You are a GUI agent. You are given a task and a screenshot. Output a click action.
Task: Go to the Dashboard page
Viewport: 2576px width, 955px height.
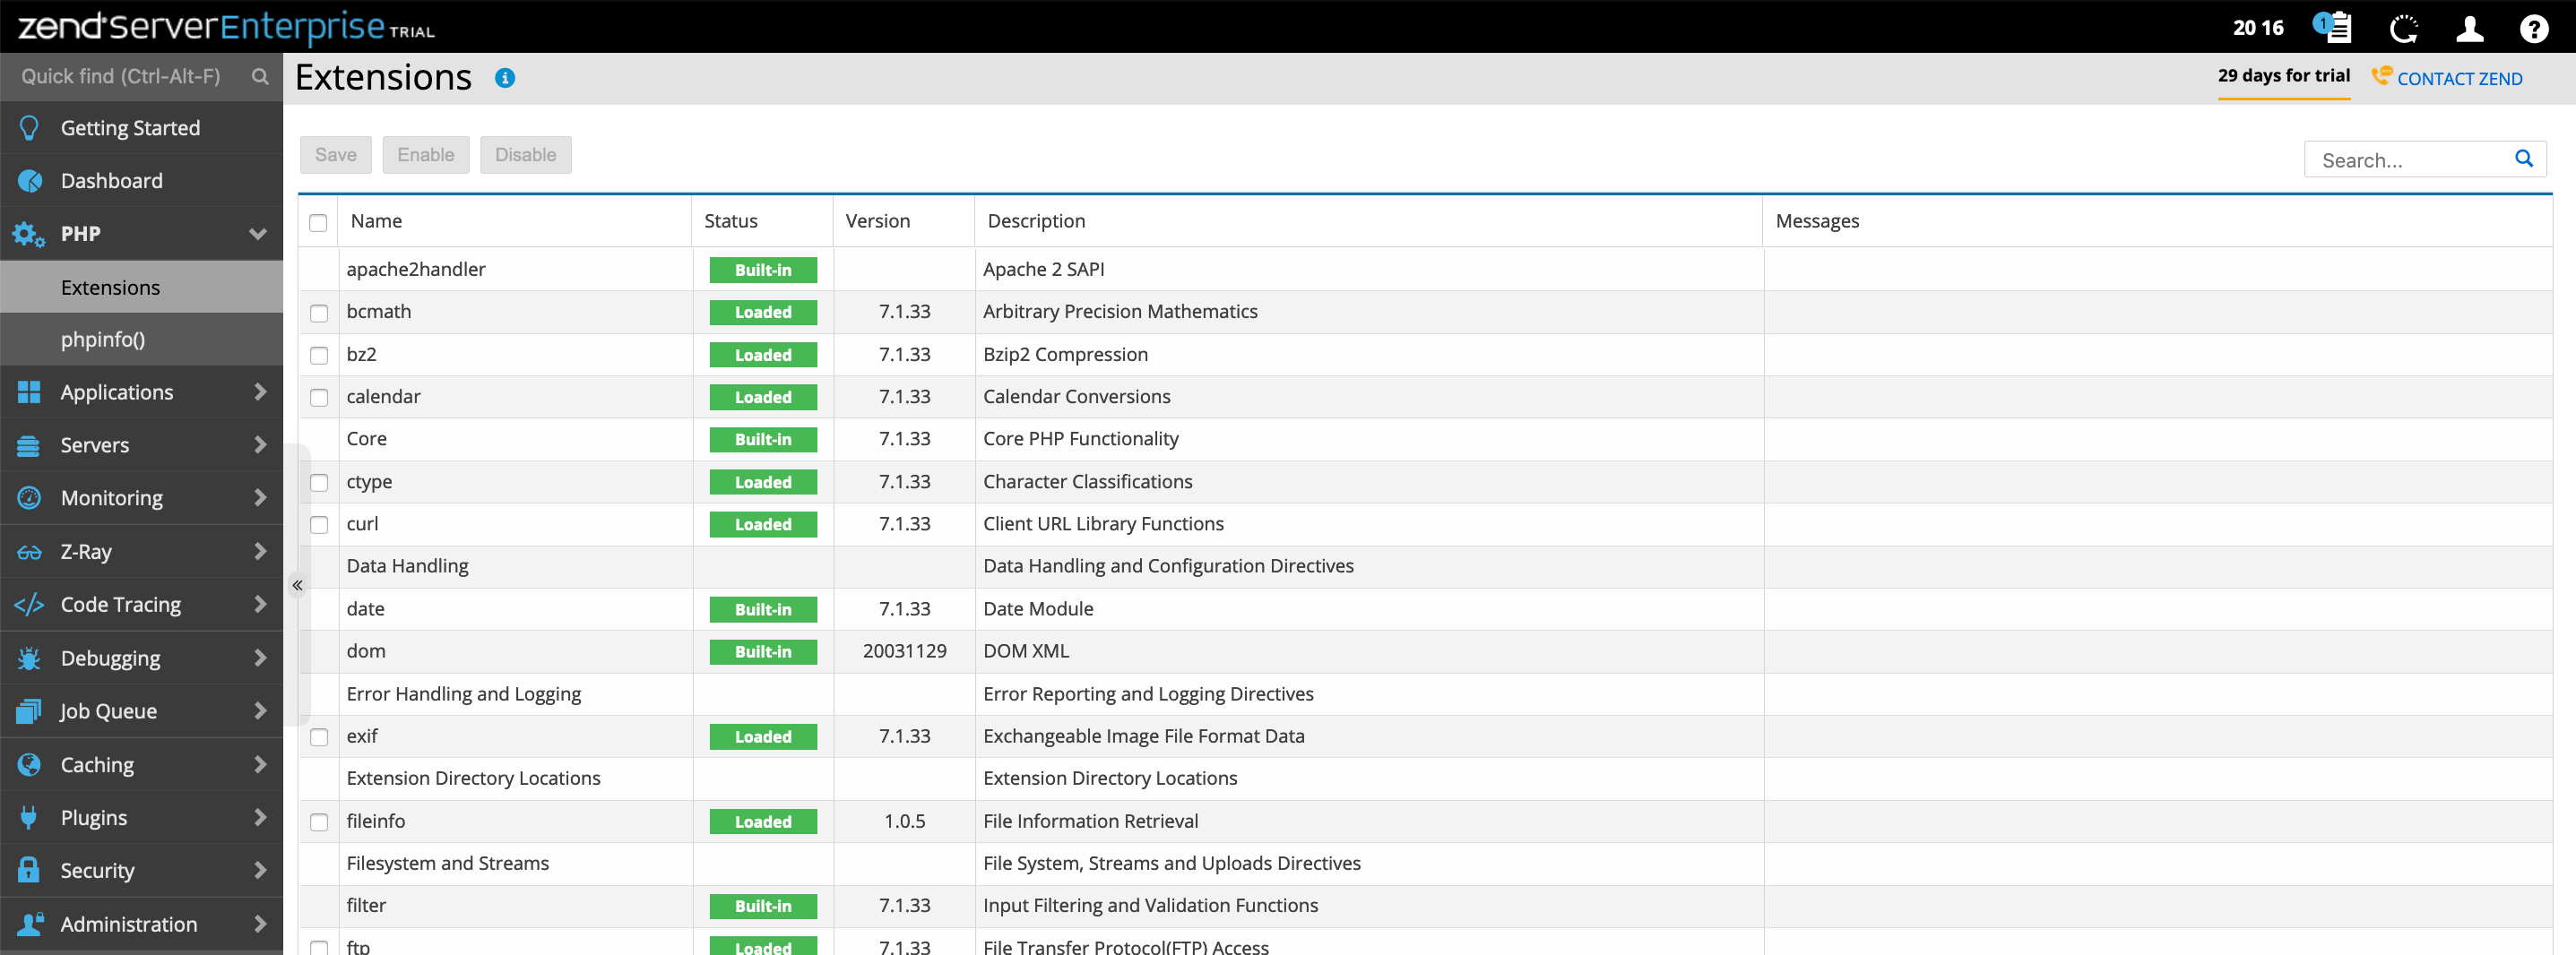point(111,181)
